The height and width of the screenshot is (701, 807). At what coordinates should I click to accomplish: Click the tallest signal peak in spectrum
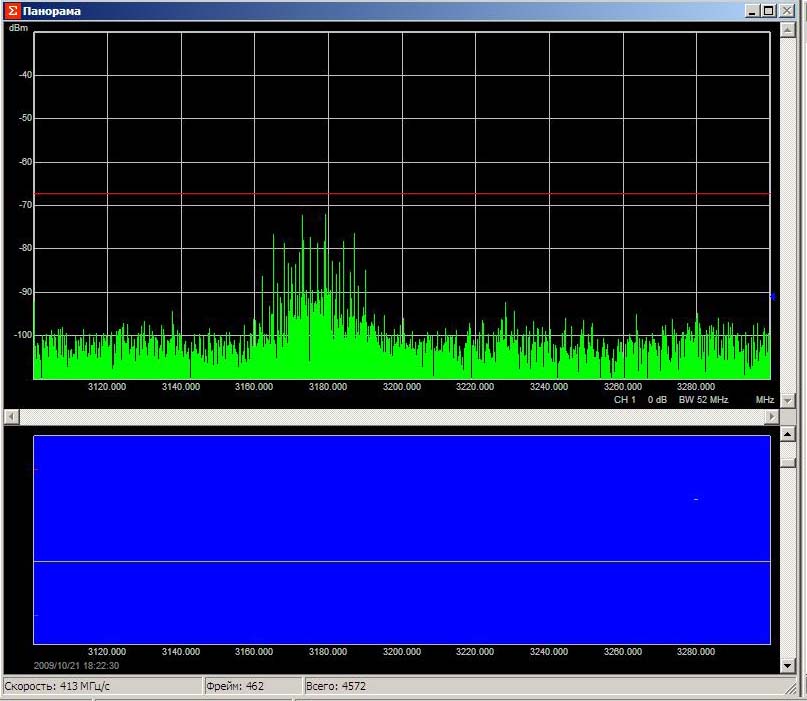(x=327, y=220)
